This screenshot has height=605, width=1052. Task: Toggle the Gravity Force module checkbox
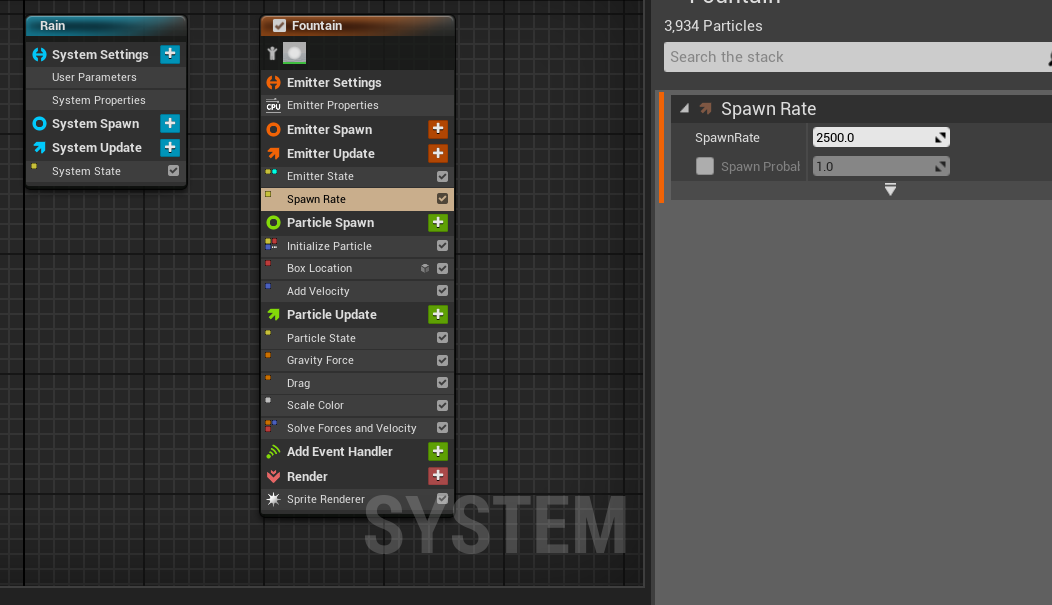click(442, 360)
